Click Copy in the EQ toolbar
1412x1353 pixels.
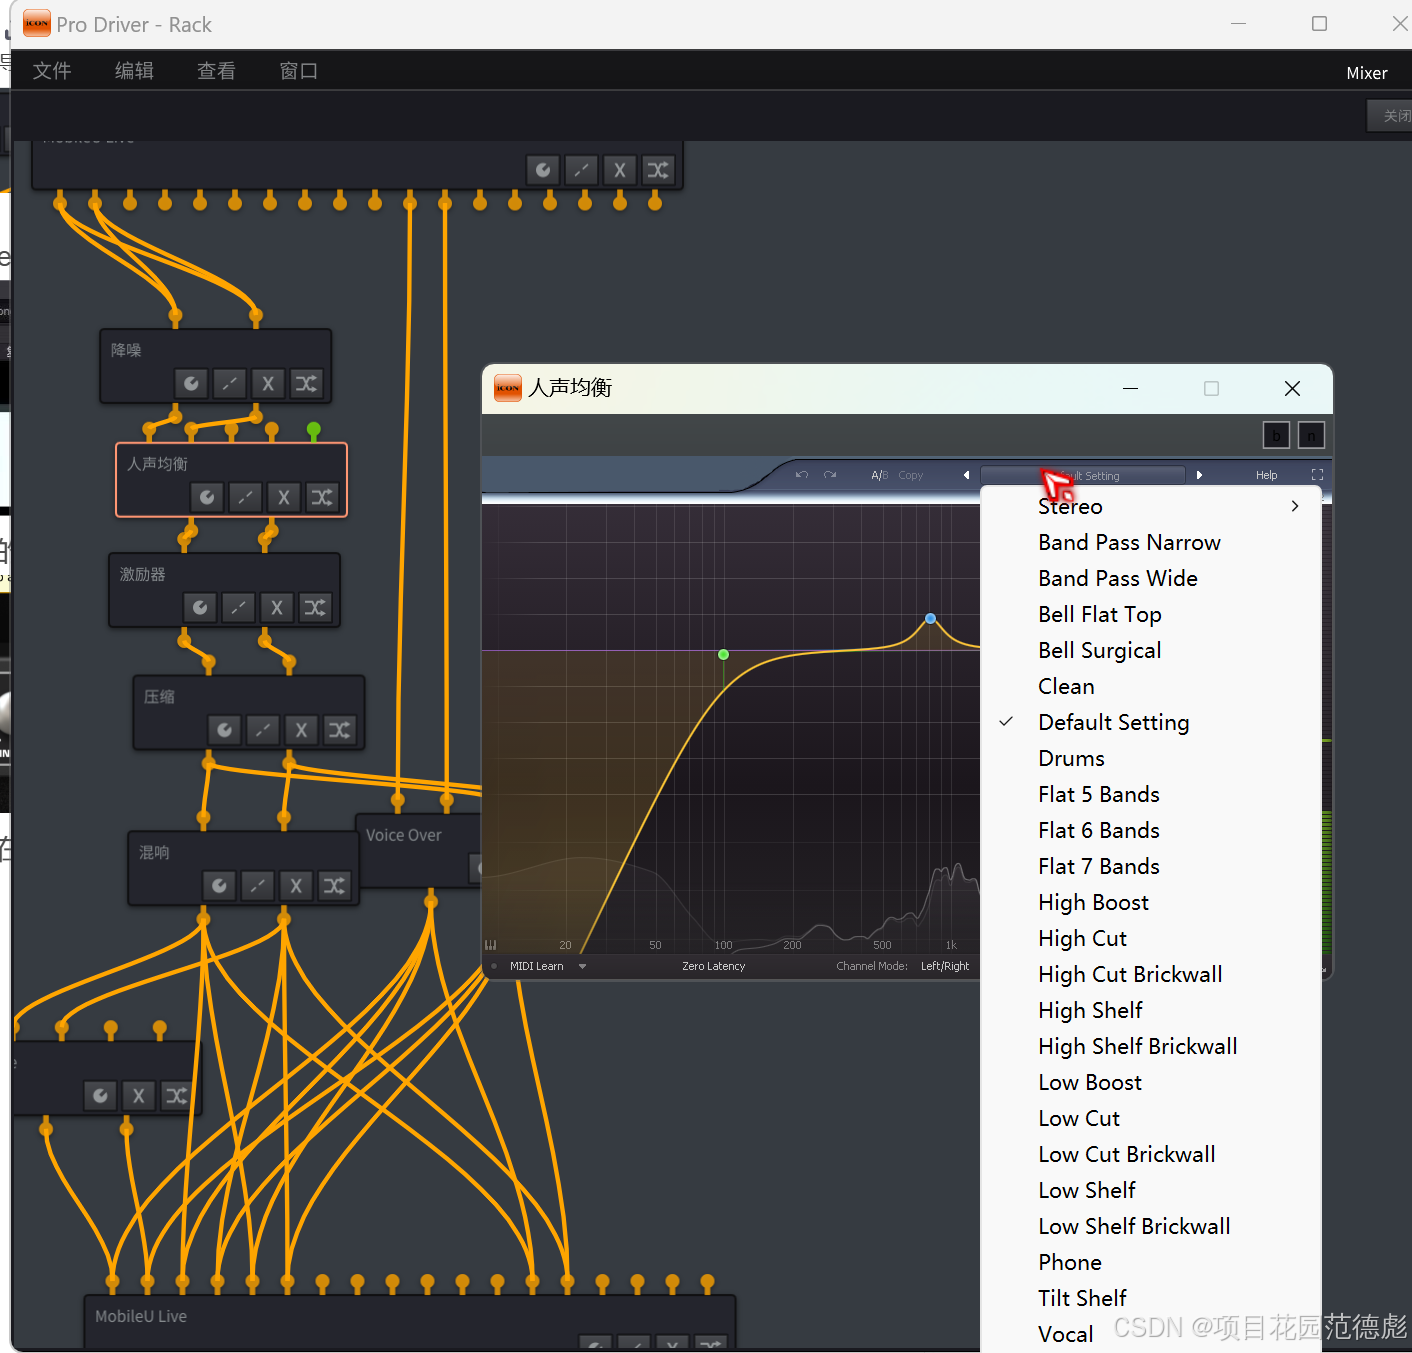(x=910, y=475)
